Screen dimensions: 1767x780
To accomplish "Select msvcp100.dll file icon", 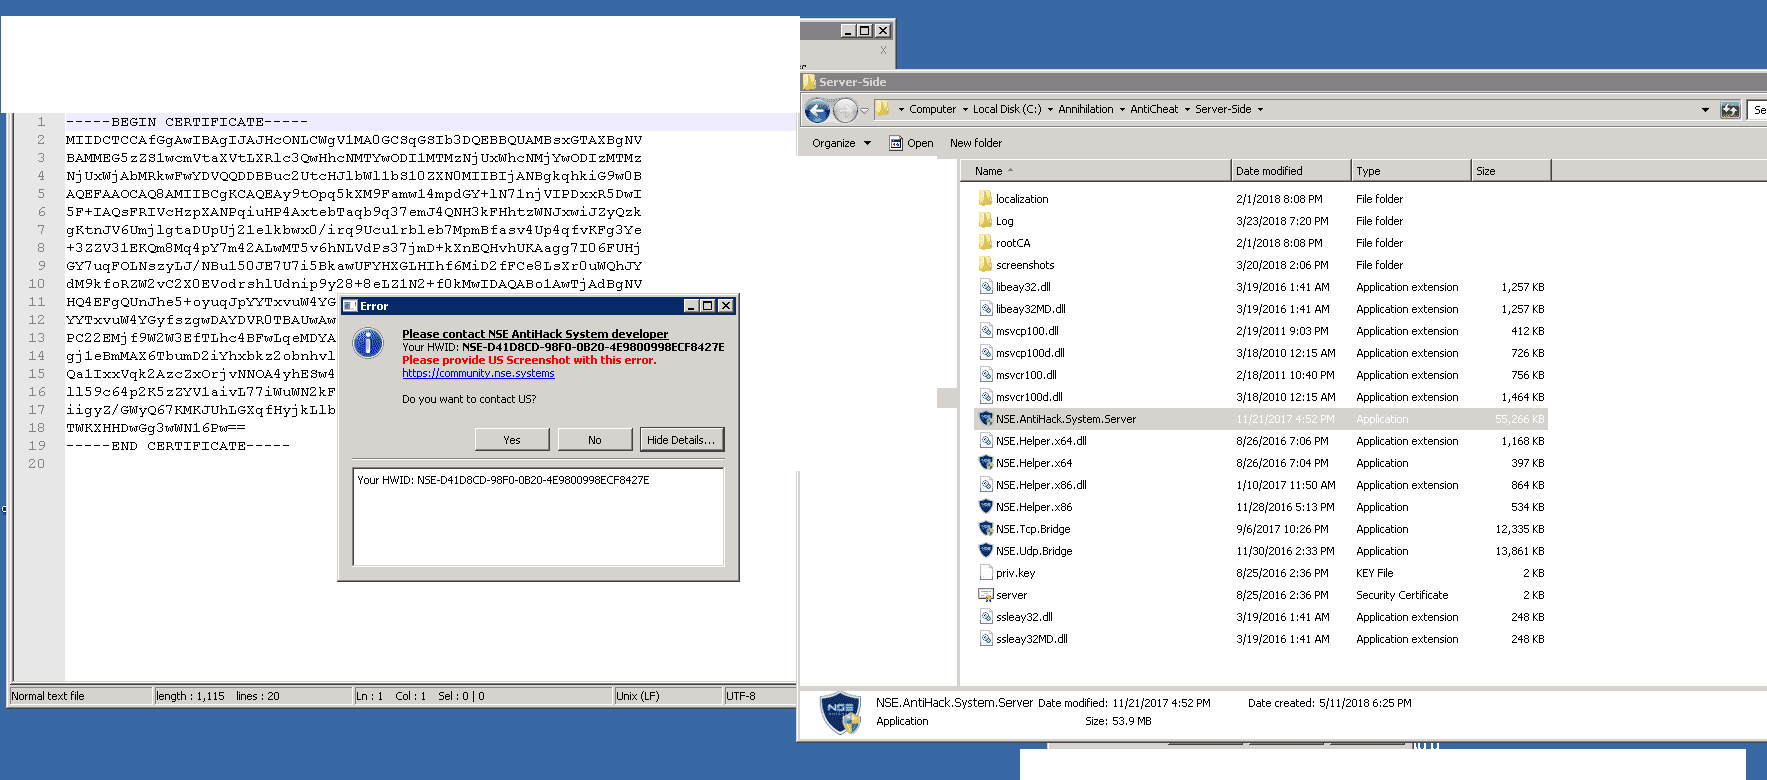I will pos(986,331).
